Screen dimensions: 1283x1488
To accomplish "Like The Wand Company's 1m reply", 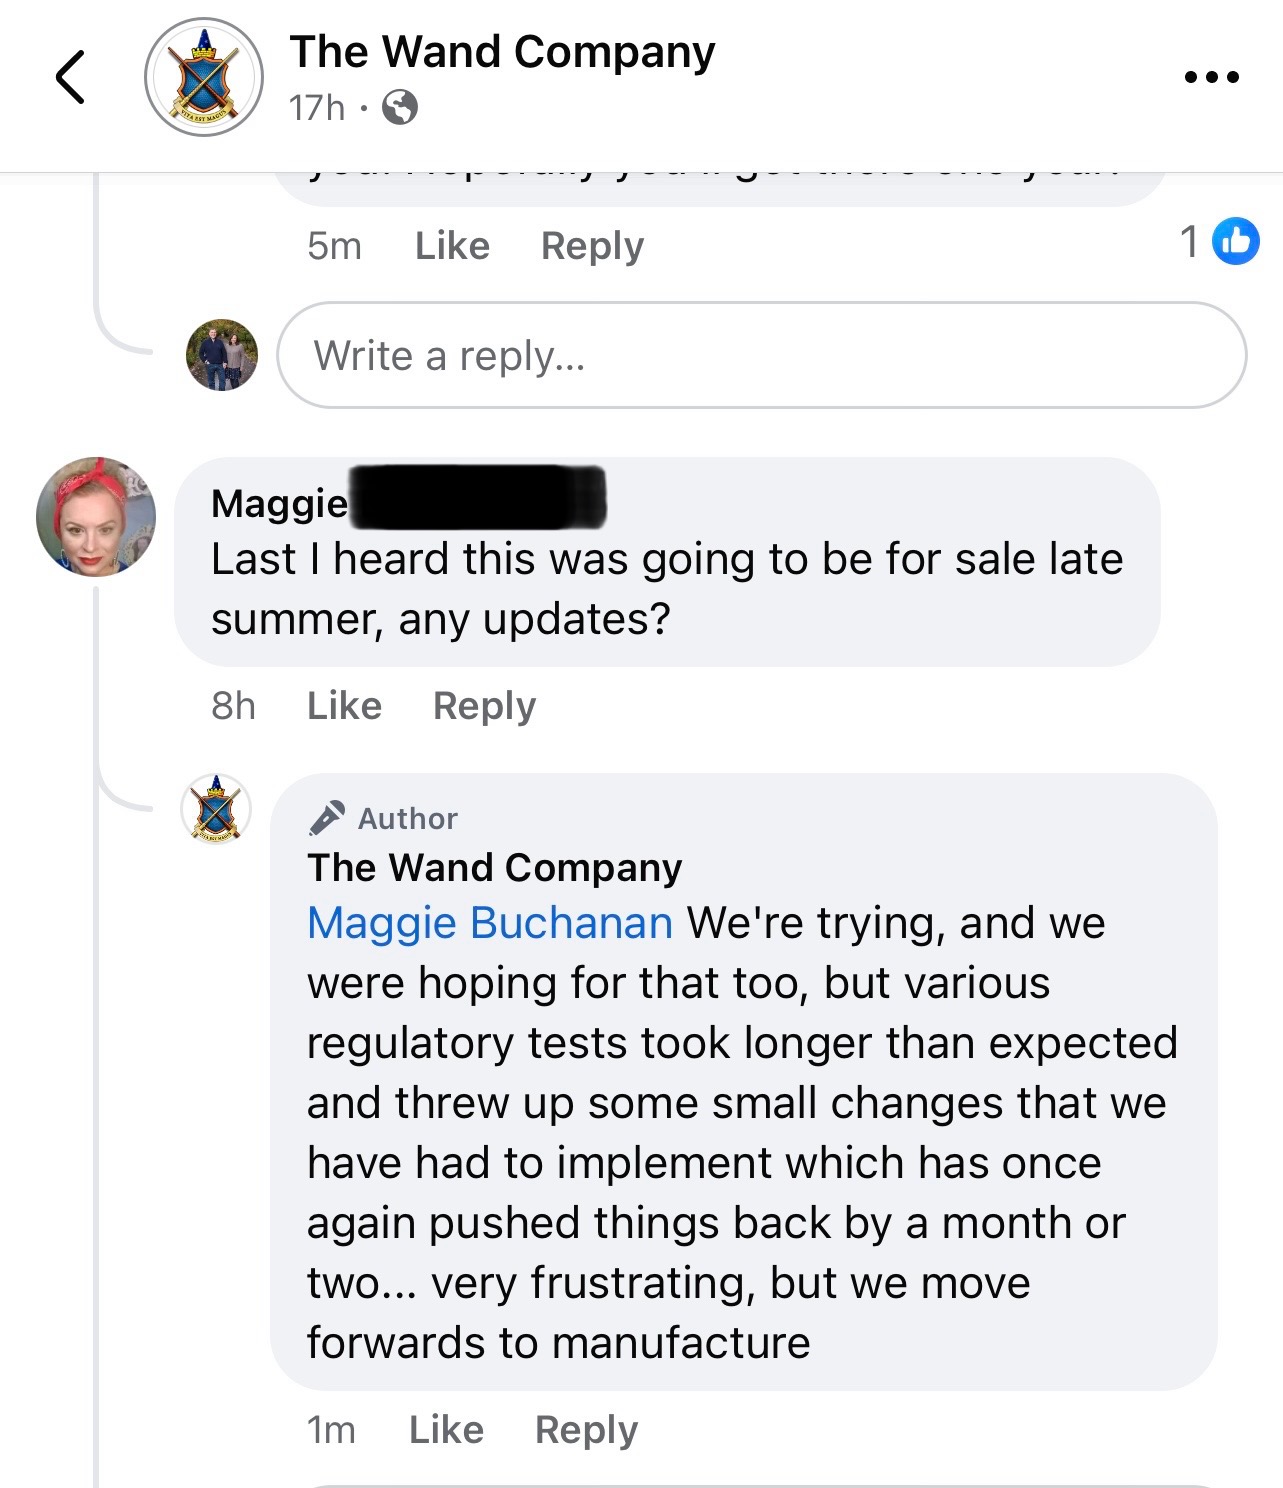I will (x=446, y=1430).
